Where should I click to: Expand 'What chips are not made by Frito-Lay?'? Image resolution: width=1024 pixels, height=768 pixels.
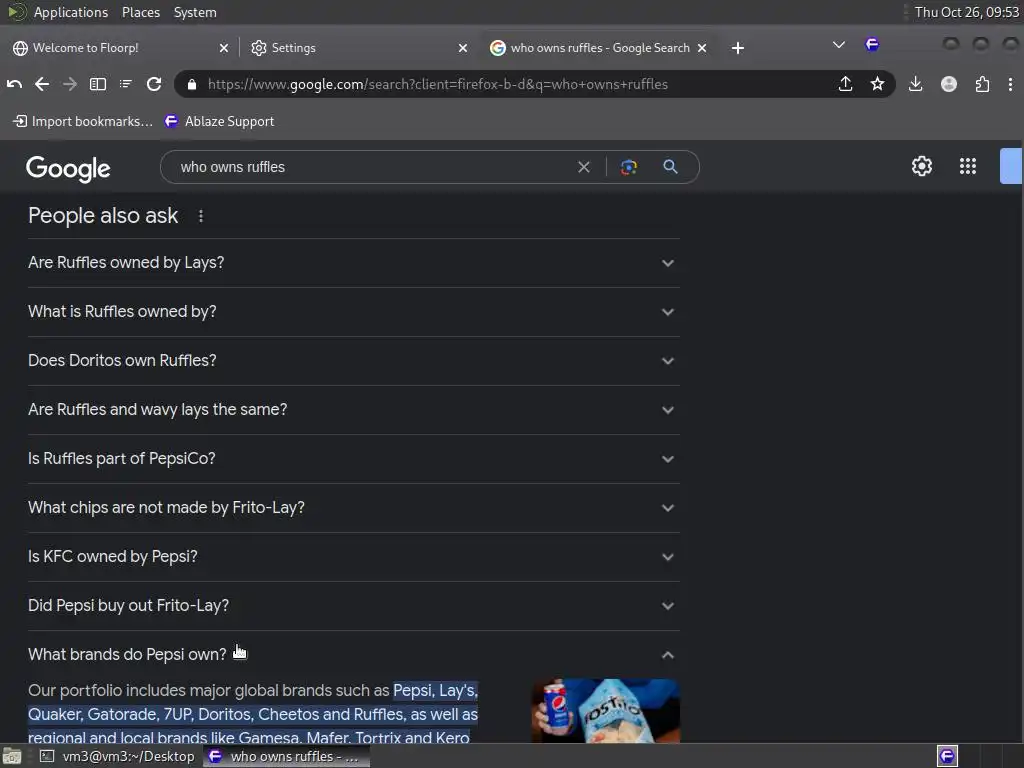point(353,507)
